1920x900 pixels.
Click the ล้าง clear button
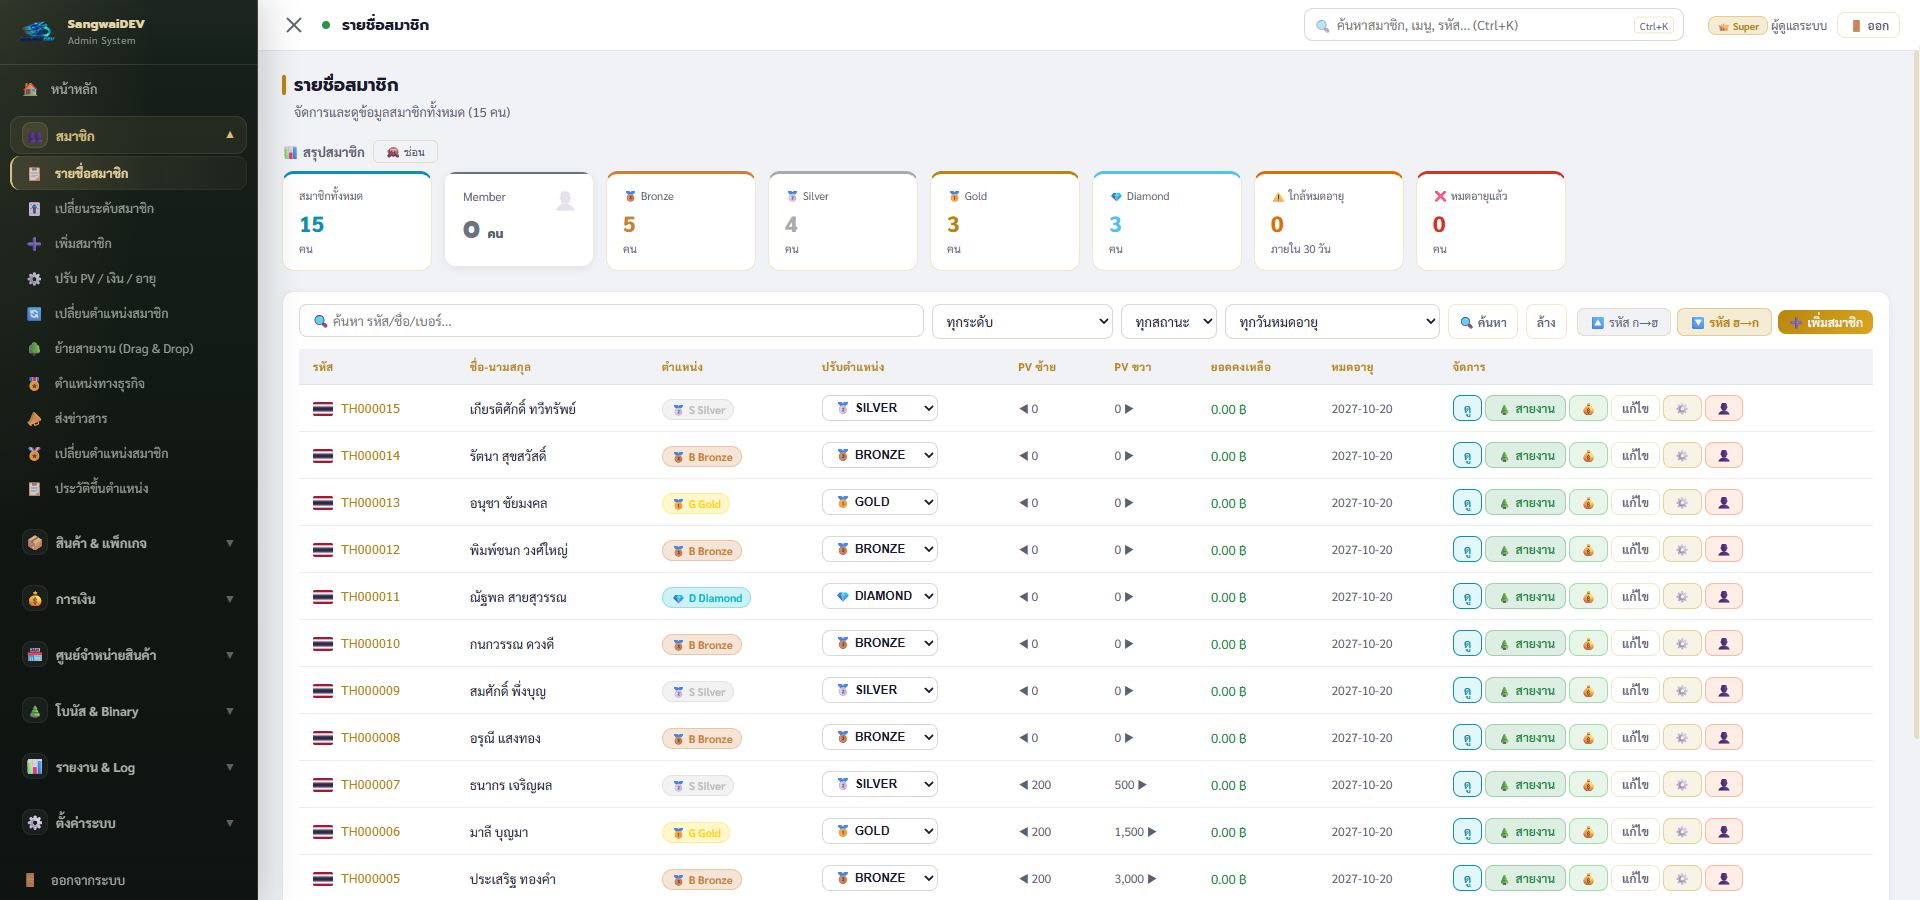[1546, 322]
